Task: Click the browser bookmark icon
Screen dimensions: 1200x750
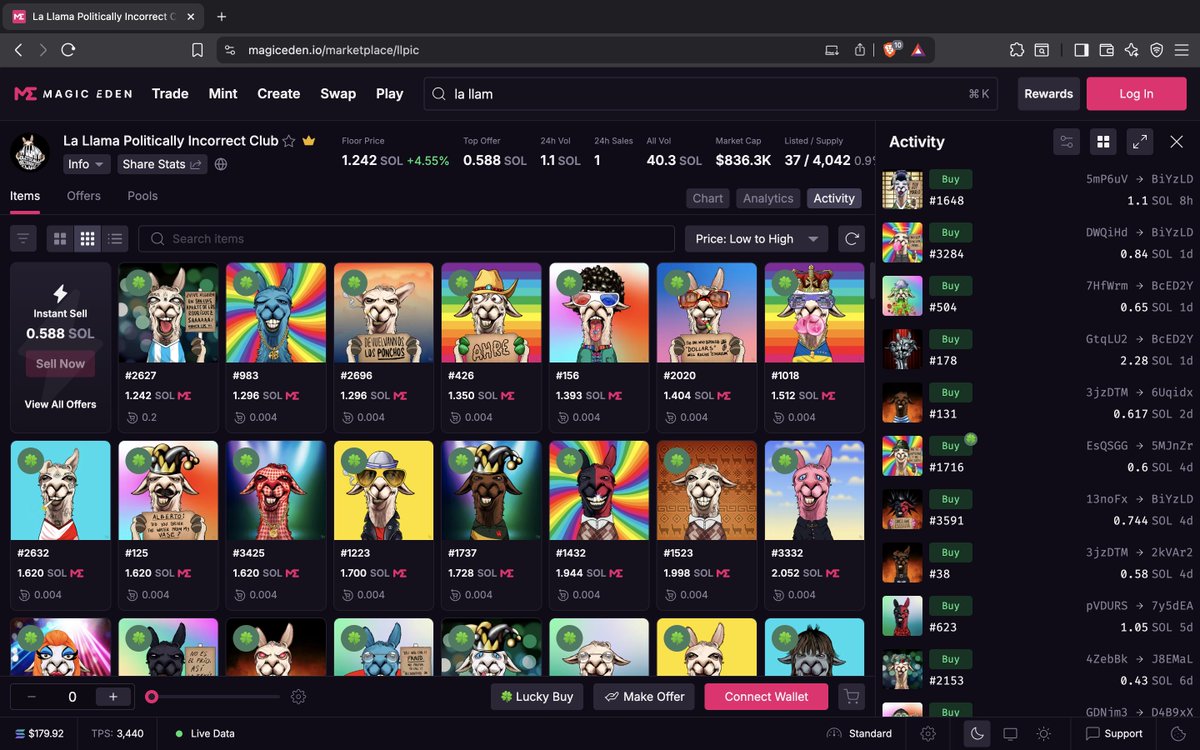Action: [197, 49]
